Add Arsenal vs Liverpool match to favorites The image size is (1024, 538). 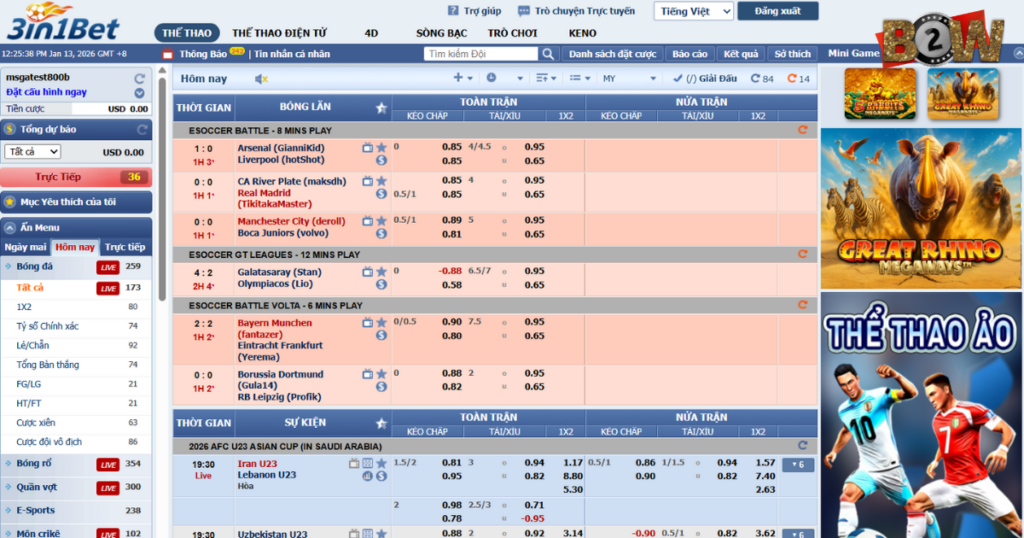[x=381, y=148]
